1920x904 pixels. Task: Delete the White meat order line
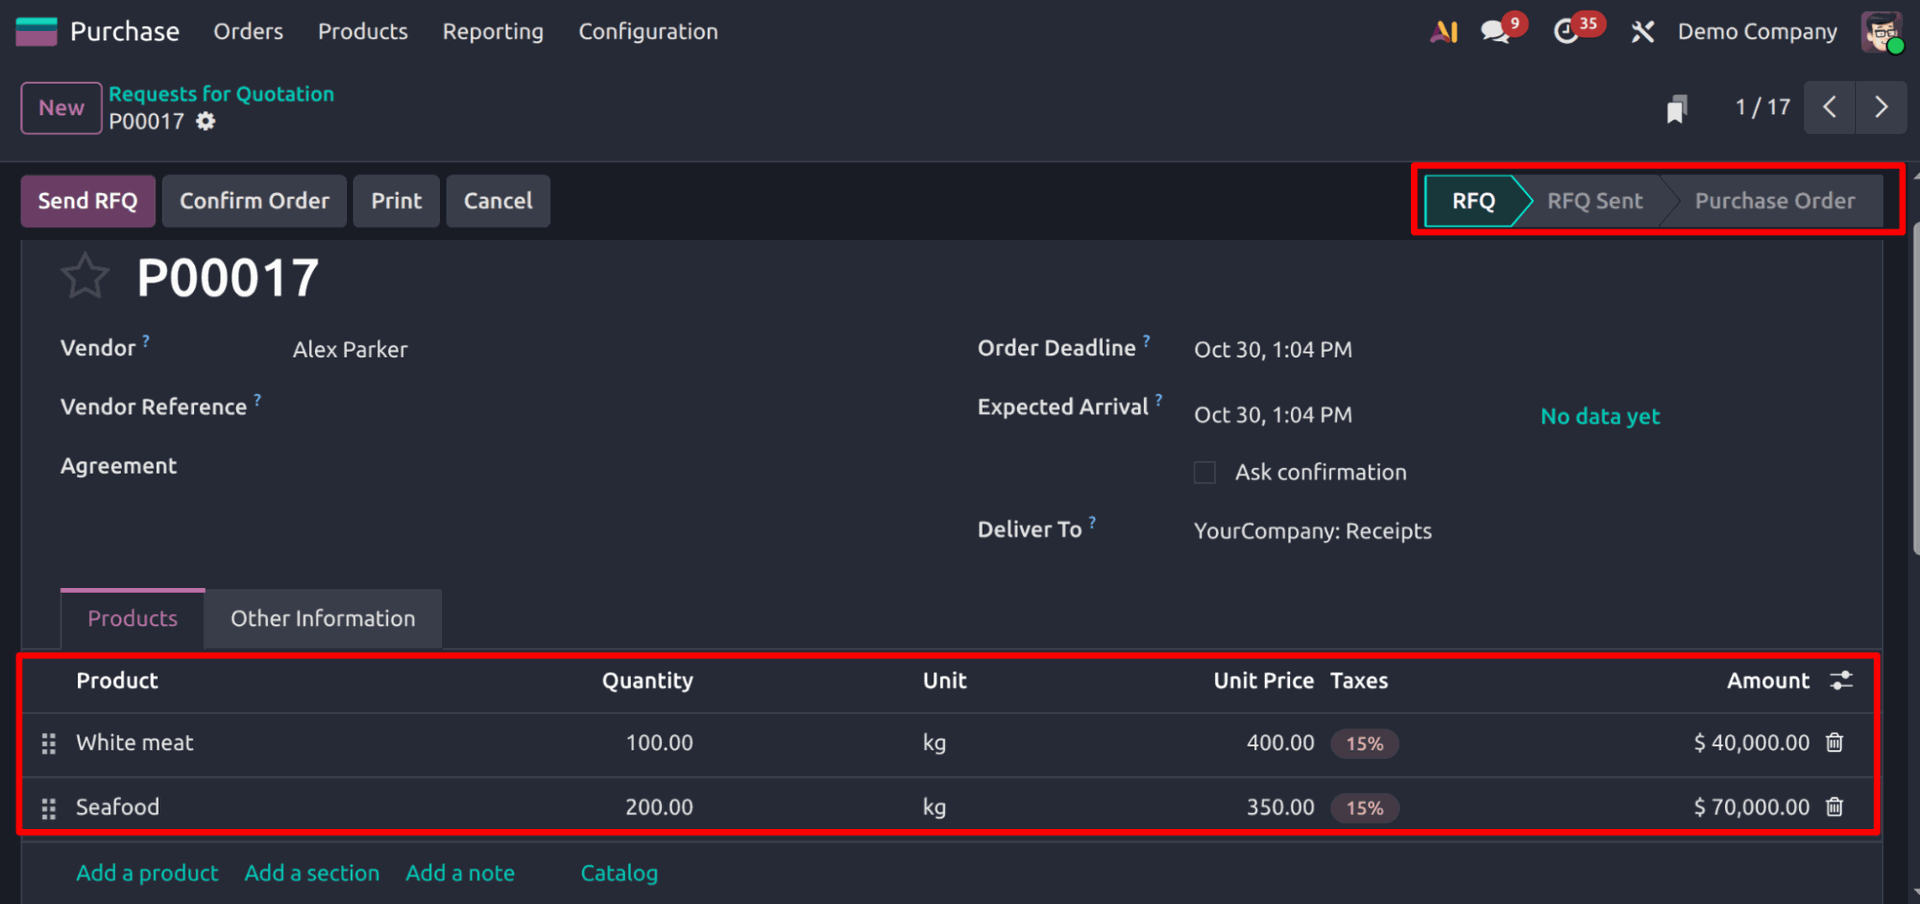[x=1834, y=743]
